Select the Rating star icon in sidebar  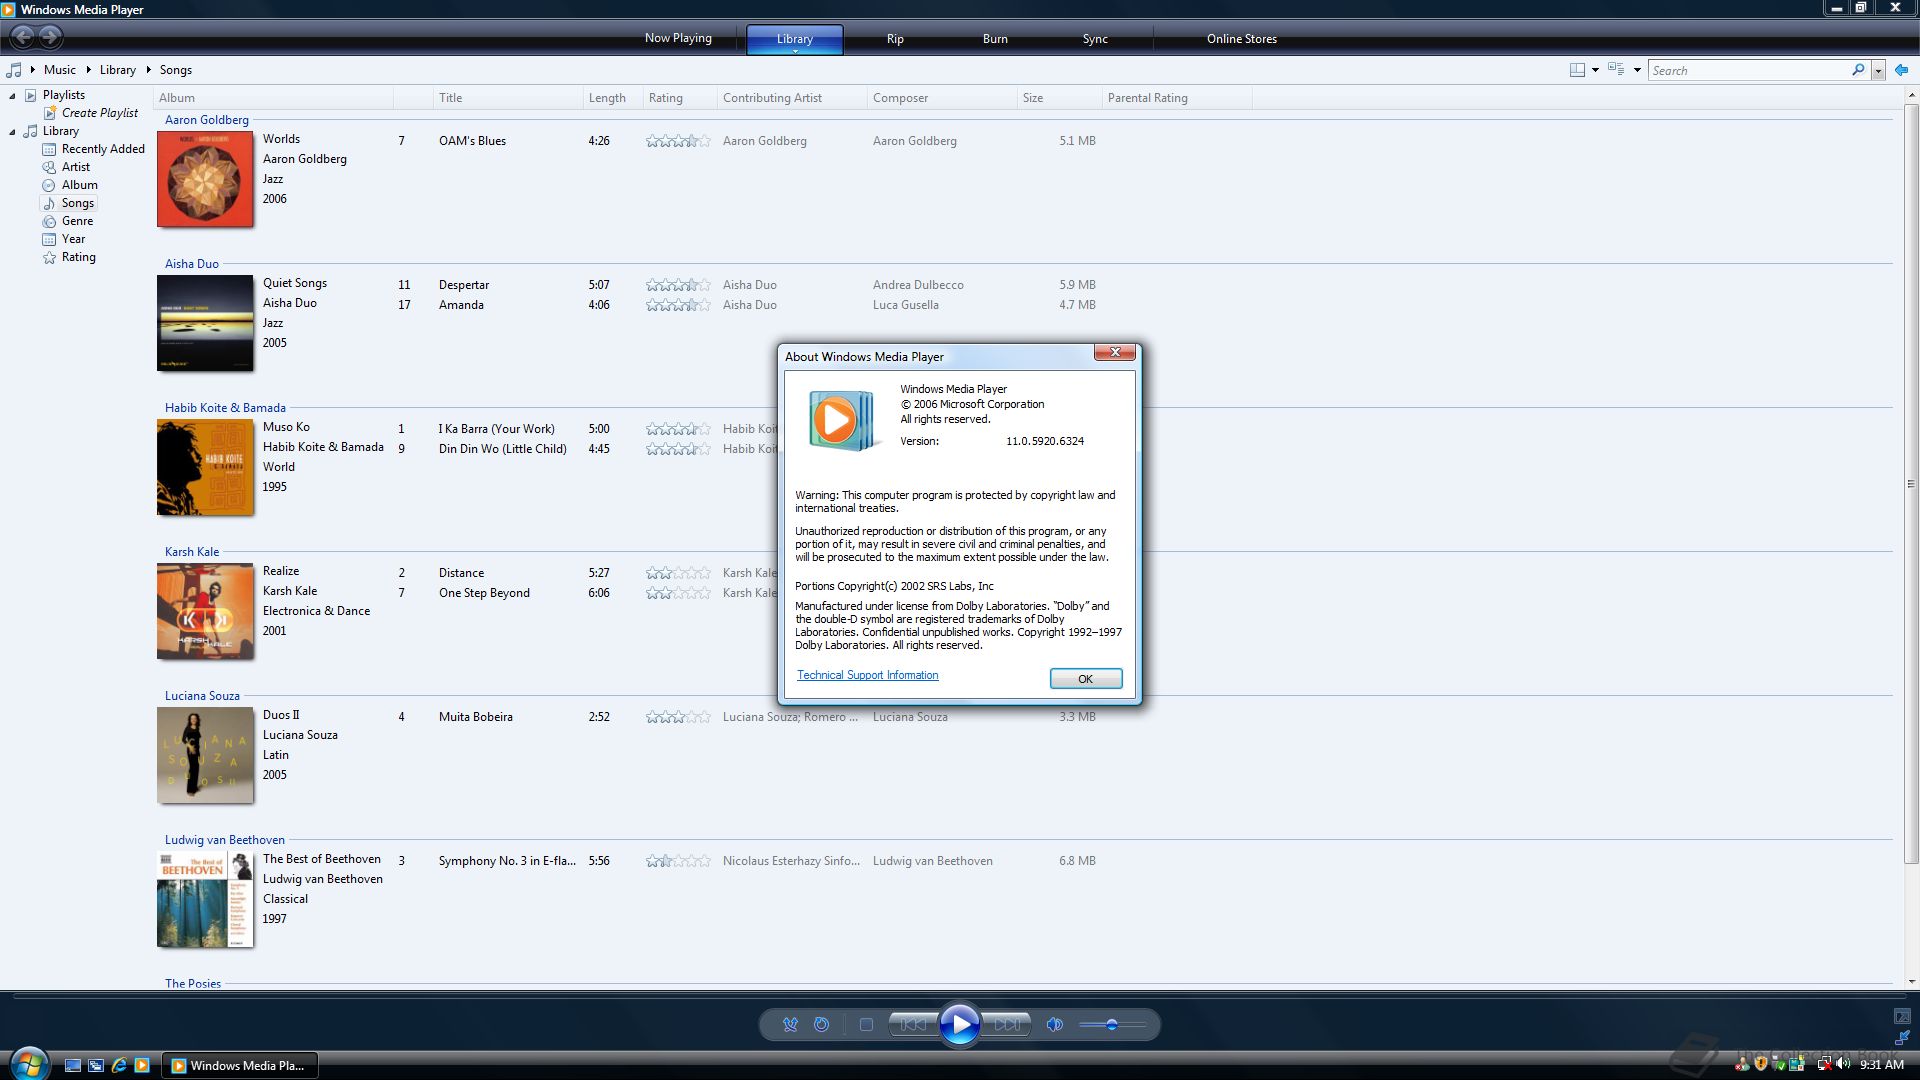[49, 257]
